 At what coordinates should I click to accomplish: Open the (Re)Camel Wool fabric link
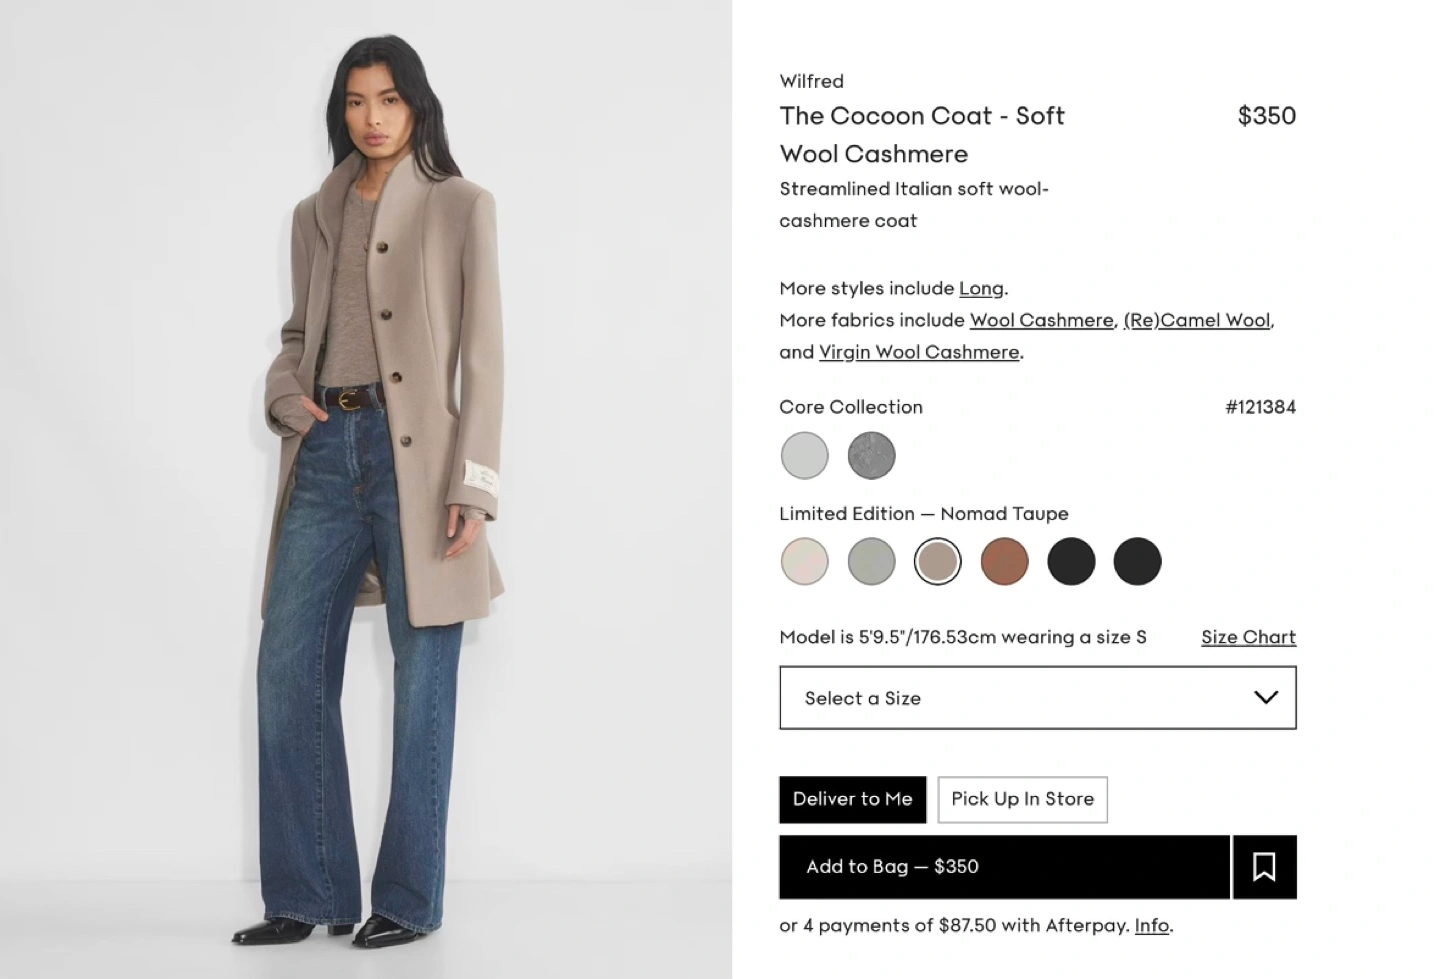[x=1197, y=320]
